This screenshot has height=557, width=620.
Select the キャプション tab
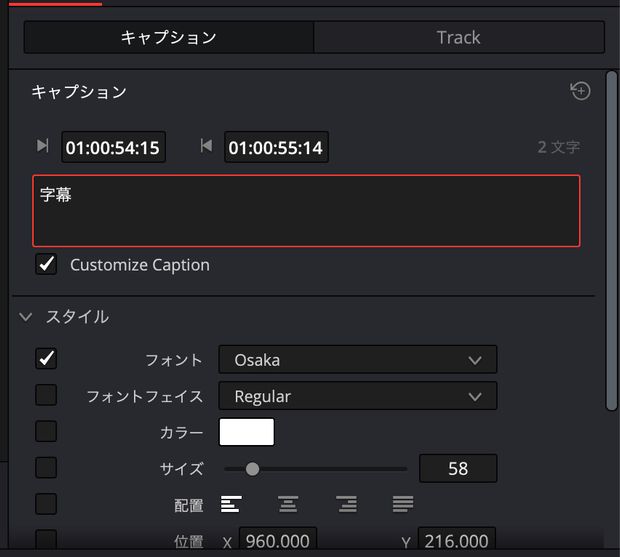pos(169,38)
